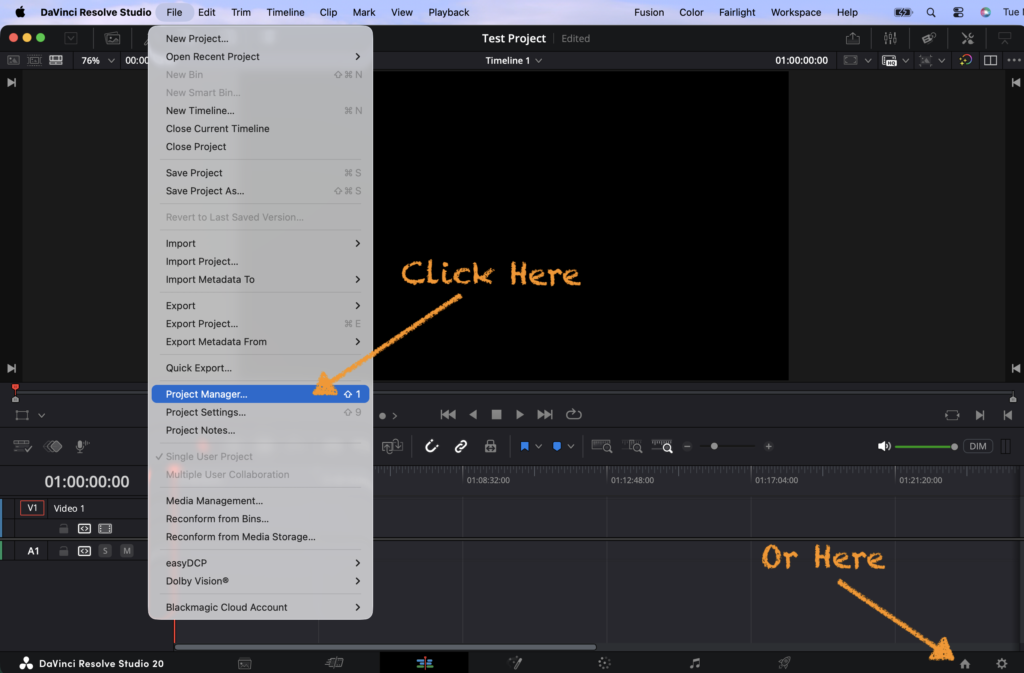This screenshot has width=1024, height=673.
Task: Open the audio Mixer panel icon
Action: pyautogui.click(x=889, y=38)
